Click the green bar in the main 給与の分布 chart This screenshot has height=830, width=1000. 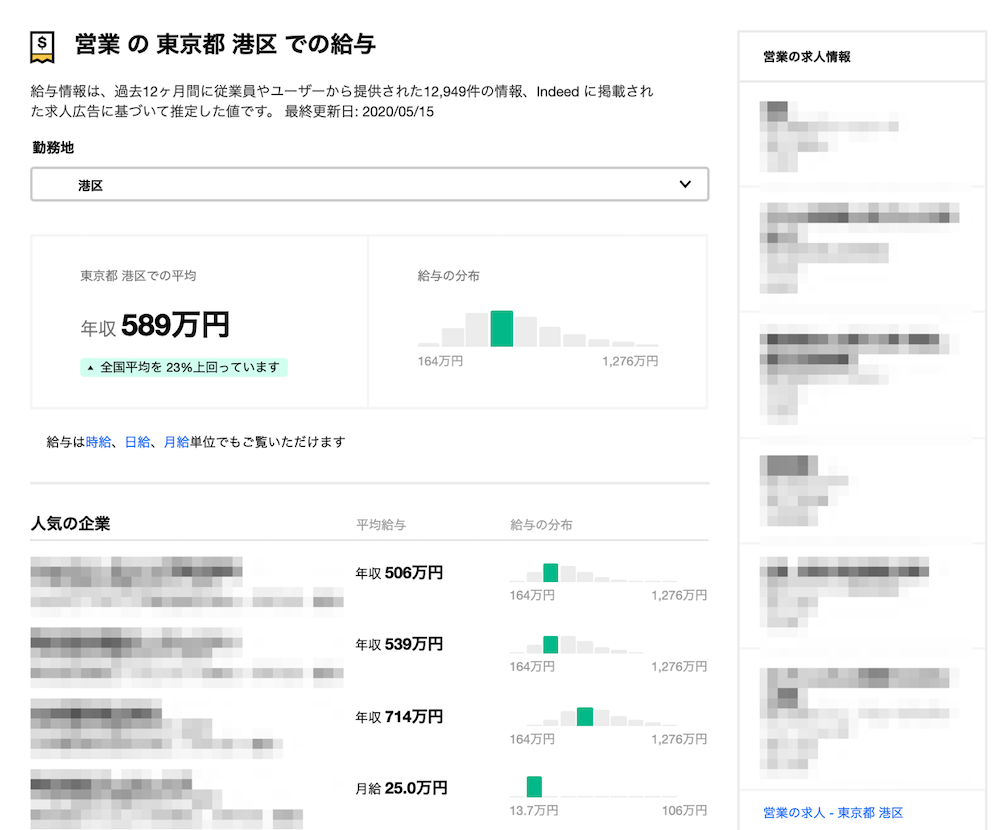[502, 329]
